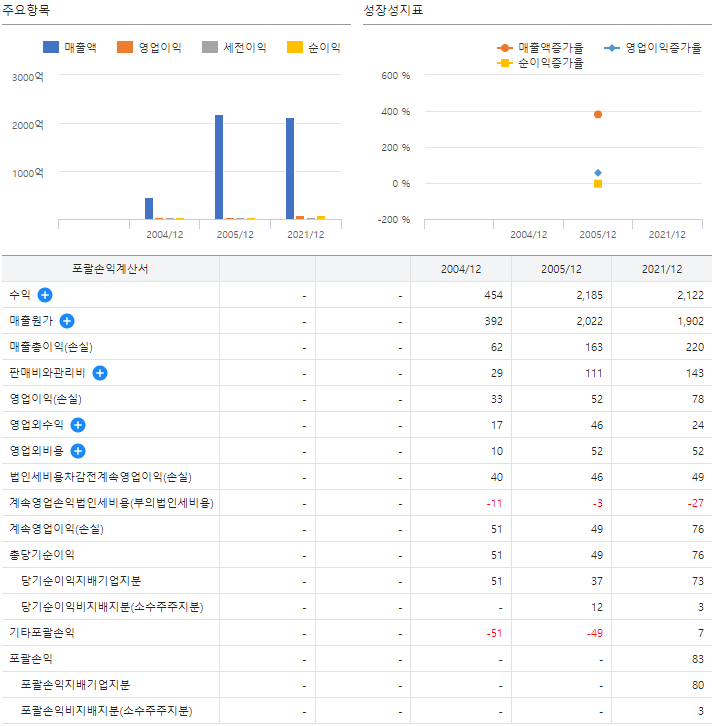Image resolution: width=713 pixels, height=726 pixels.
Task: Click the 포괄손익비지배지분(소수주주지분) row label
Action: tap(106, 710)
